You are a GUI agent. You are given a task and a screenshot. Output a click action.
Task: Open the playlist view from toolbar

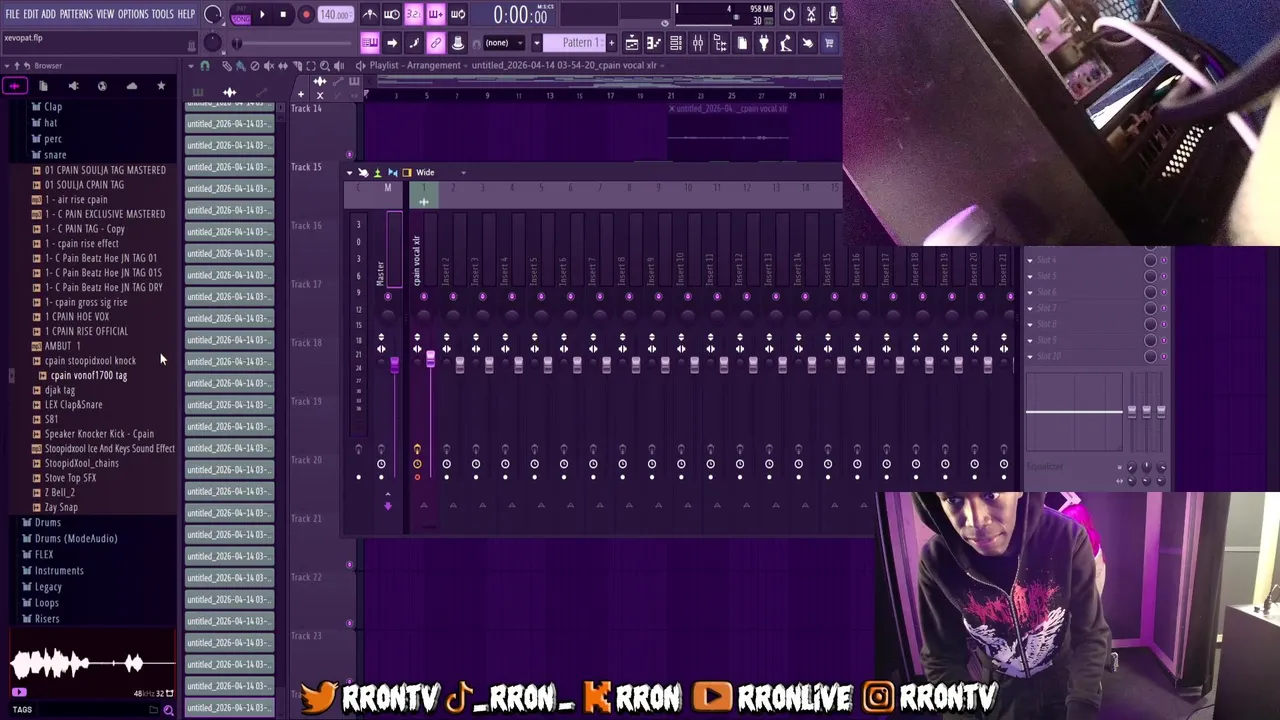pyautogui.click(x=632, y=43)
